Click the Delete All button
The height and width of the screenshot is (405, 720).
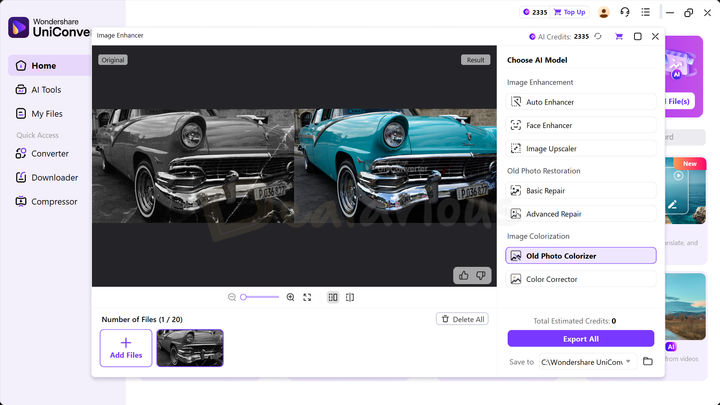tap(462, 319)
